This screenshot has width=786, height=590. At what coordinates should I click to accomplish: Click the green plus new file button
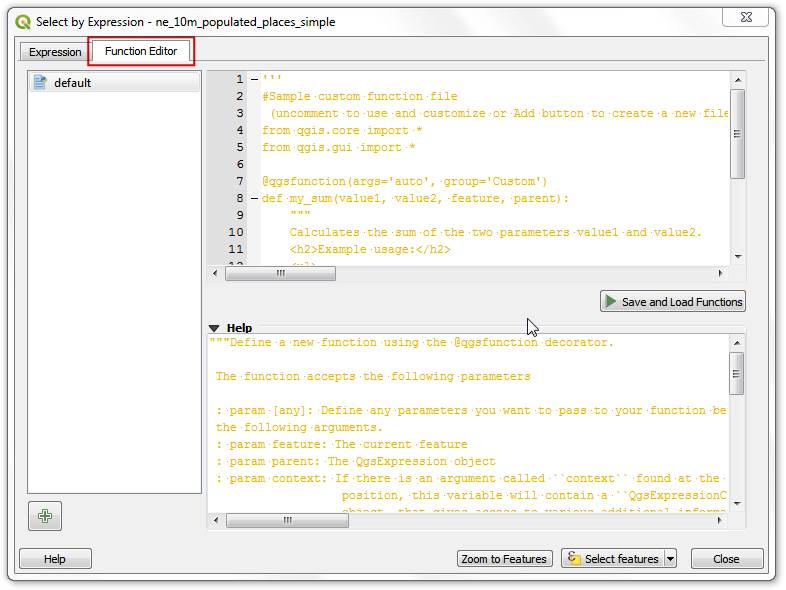click(44, 516)
